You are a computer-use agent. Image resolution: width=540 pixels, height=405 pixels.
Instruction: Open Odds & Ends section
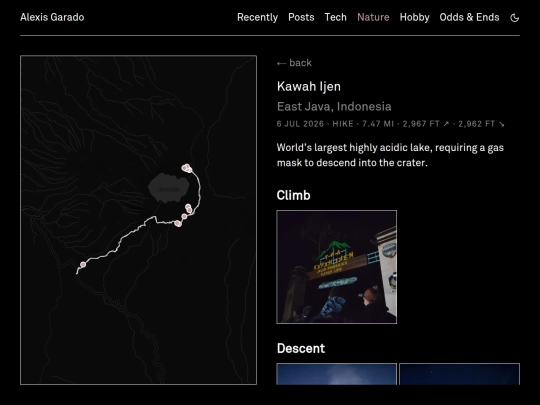469,17
